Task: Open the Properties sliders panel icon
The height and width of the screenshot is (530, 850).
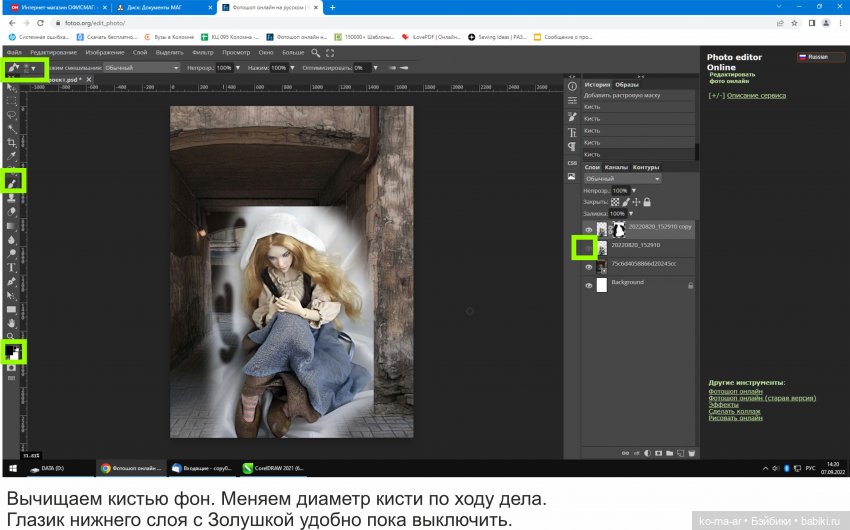Action: (x=572, y=101)
